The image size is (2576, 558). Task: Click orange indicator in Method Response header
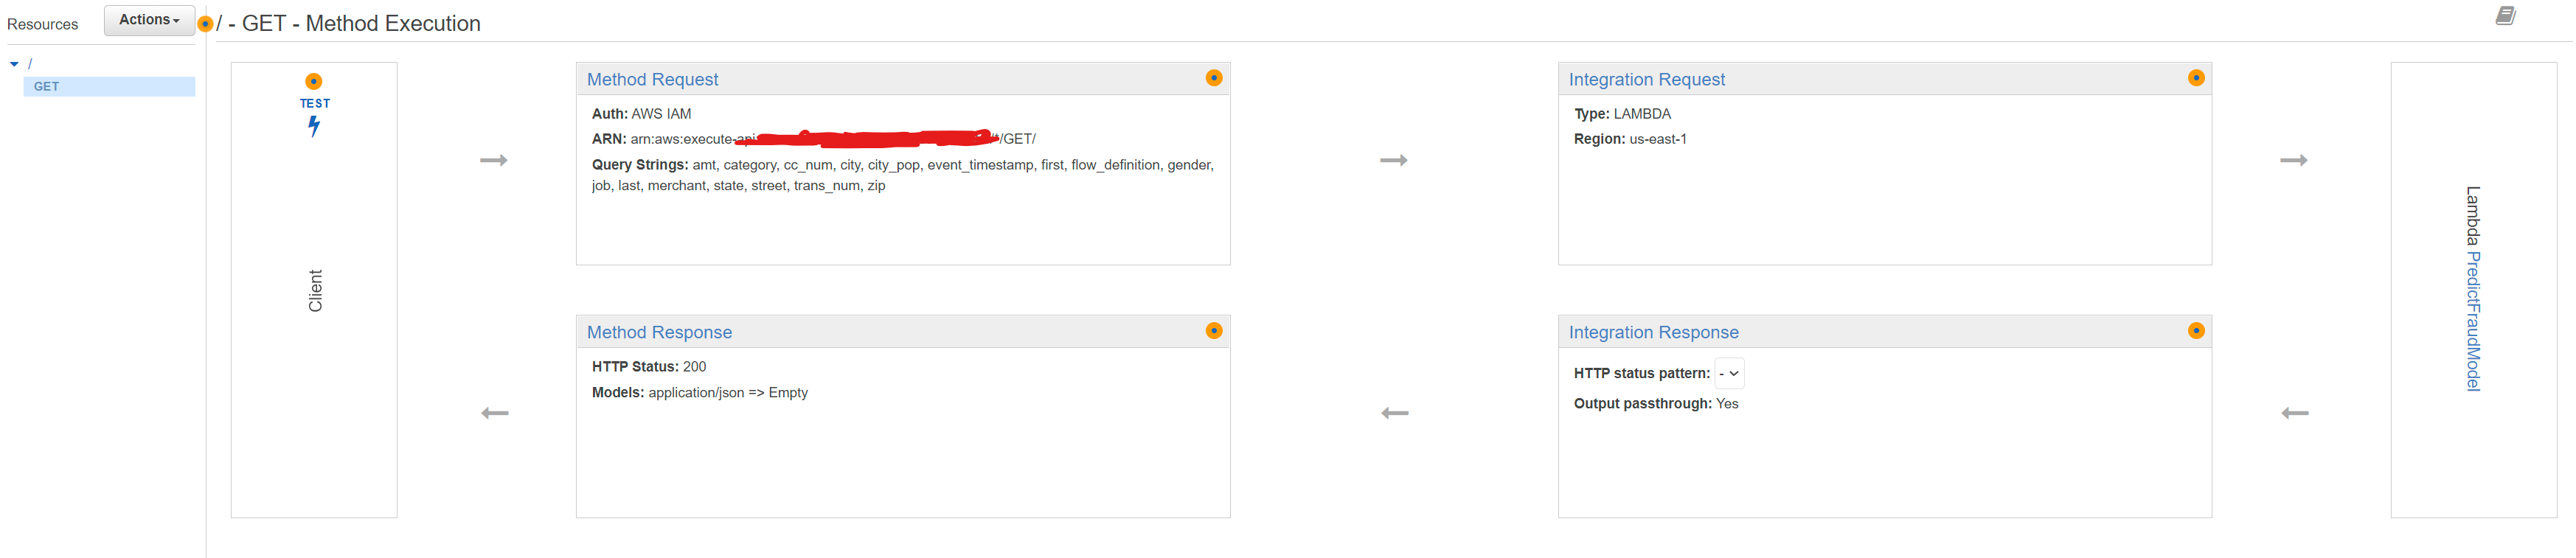[x=1213, y=331]
